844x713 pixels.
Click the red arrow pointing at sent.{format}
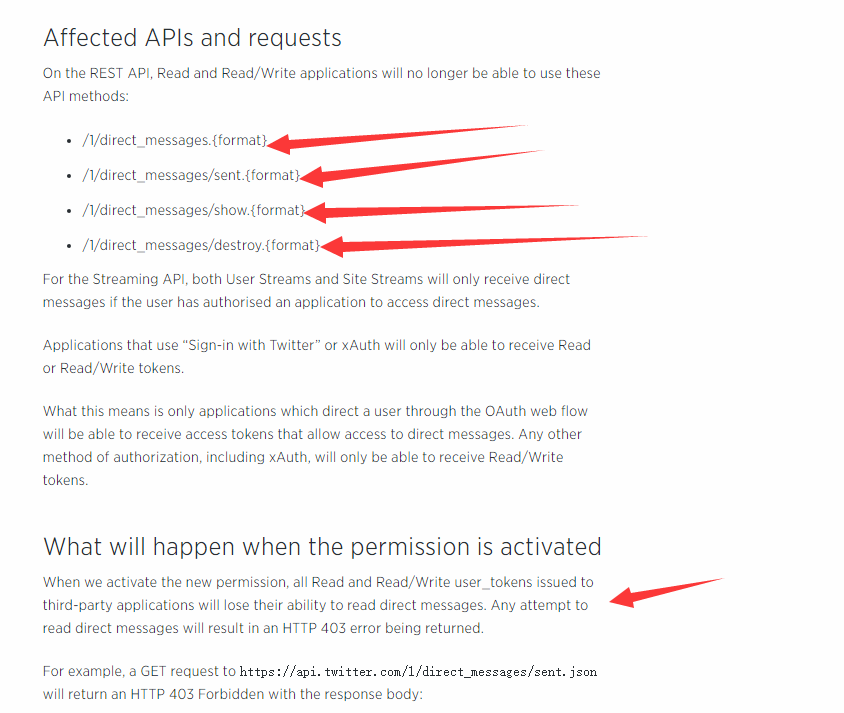[423, 168]
